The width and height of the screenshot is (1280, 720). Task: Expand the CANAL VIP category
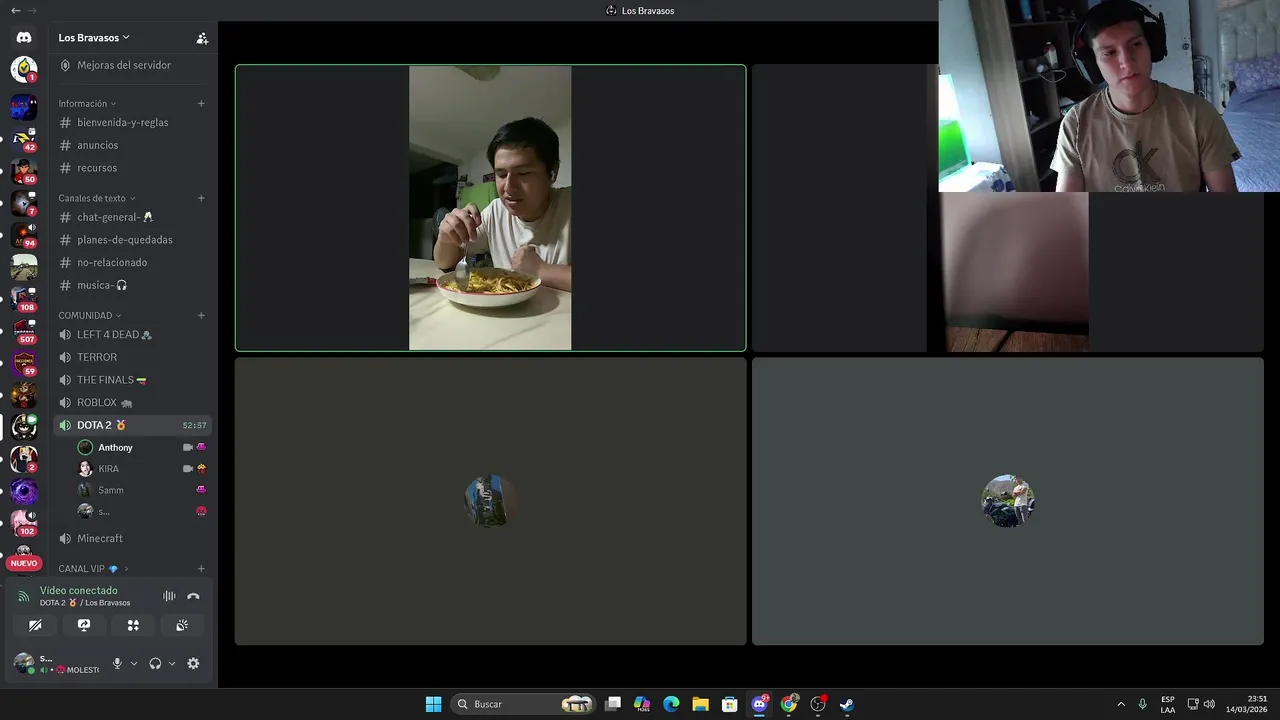point(93,569)
